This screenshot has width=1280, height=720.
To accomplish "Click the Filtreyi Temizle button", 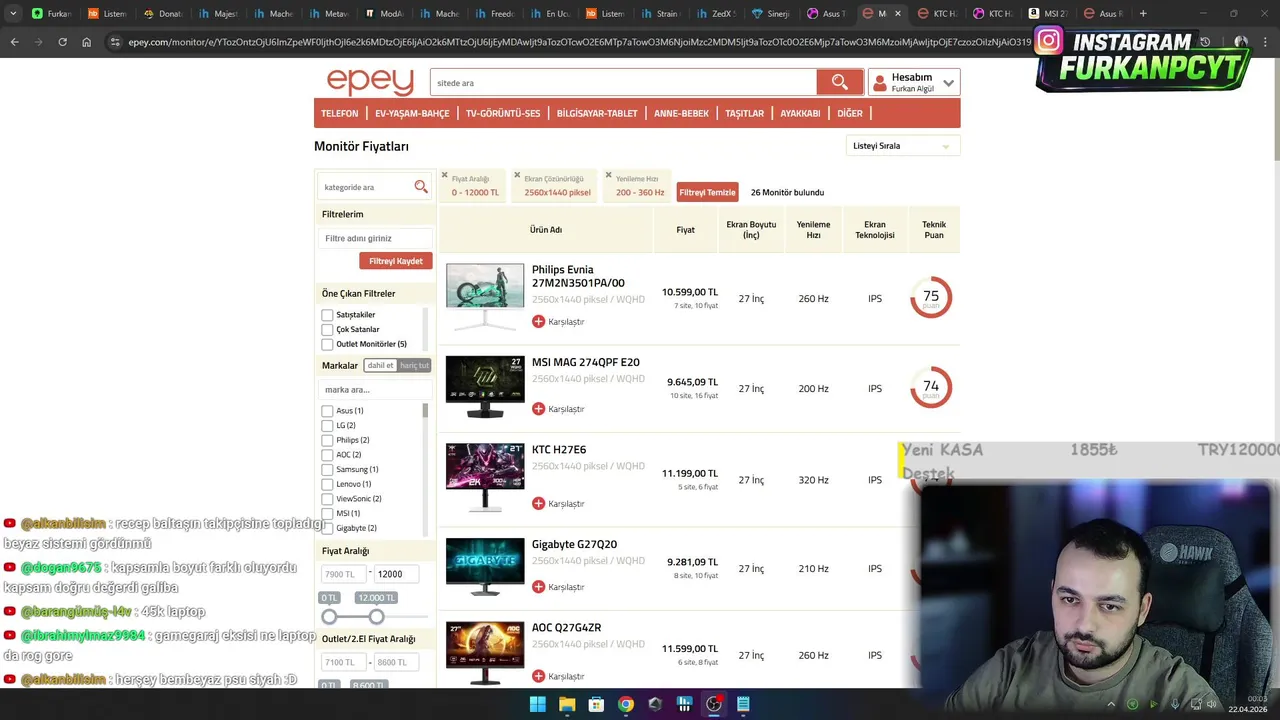I will (707, 192).
